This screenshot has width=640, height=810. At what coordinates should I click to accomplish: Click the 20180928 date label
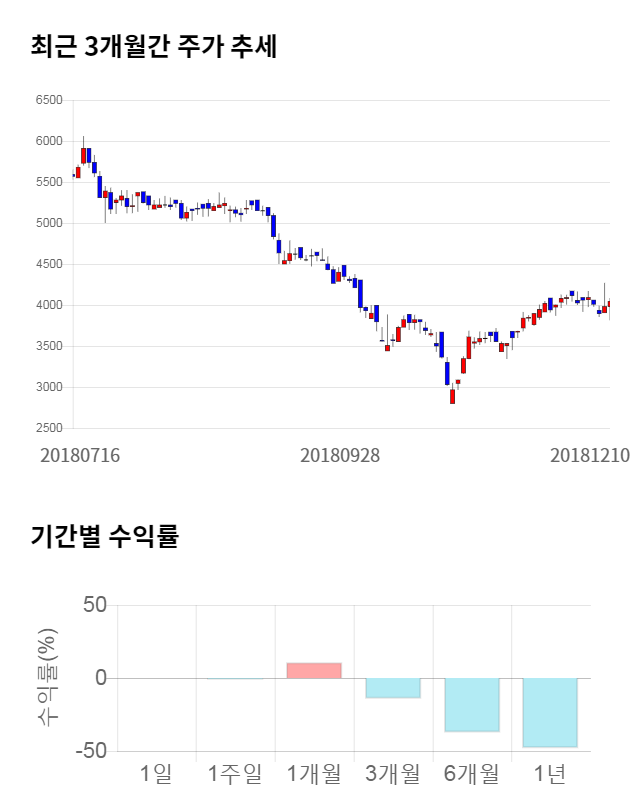coord(340,454)
